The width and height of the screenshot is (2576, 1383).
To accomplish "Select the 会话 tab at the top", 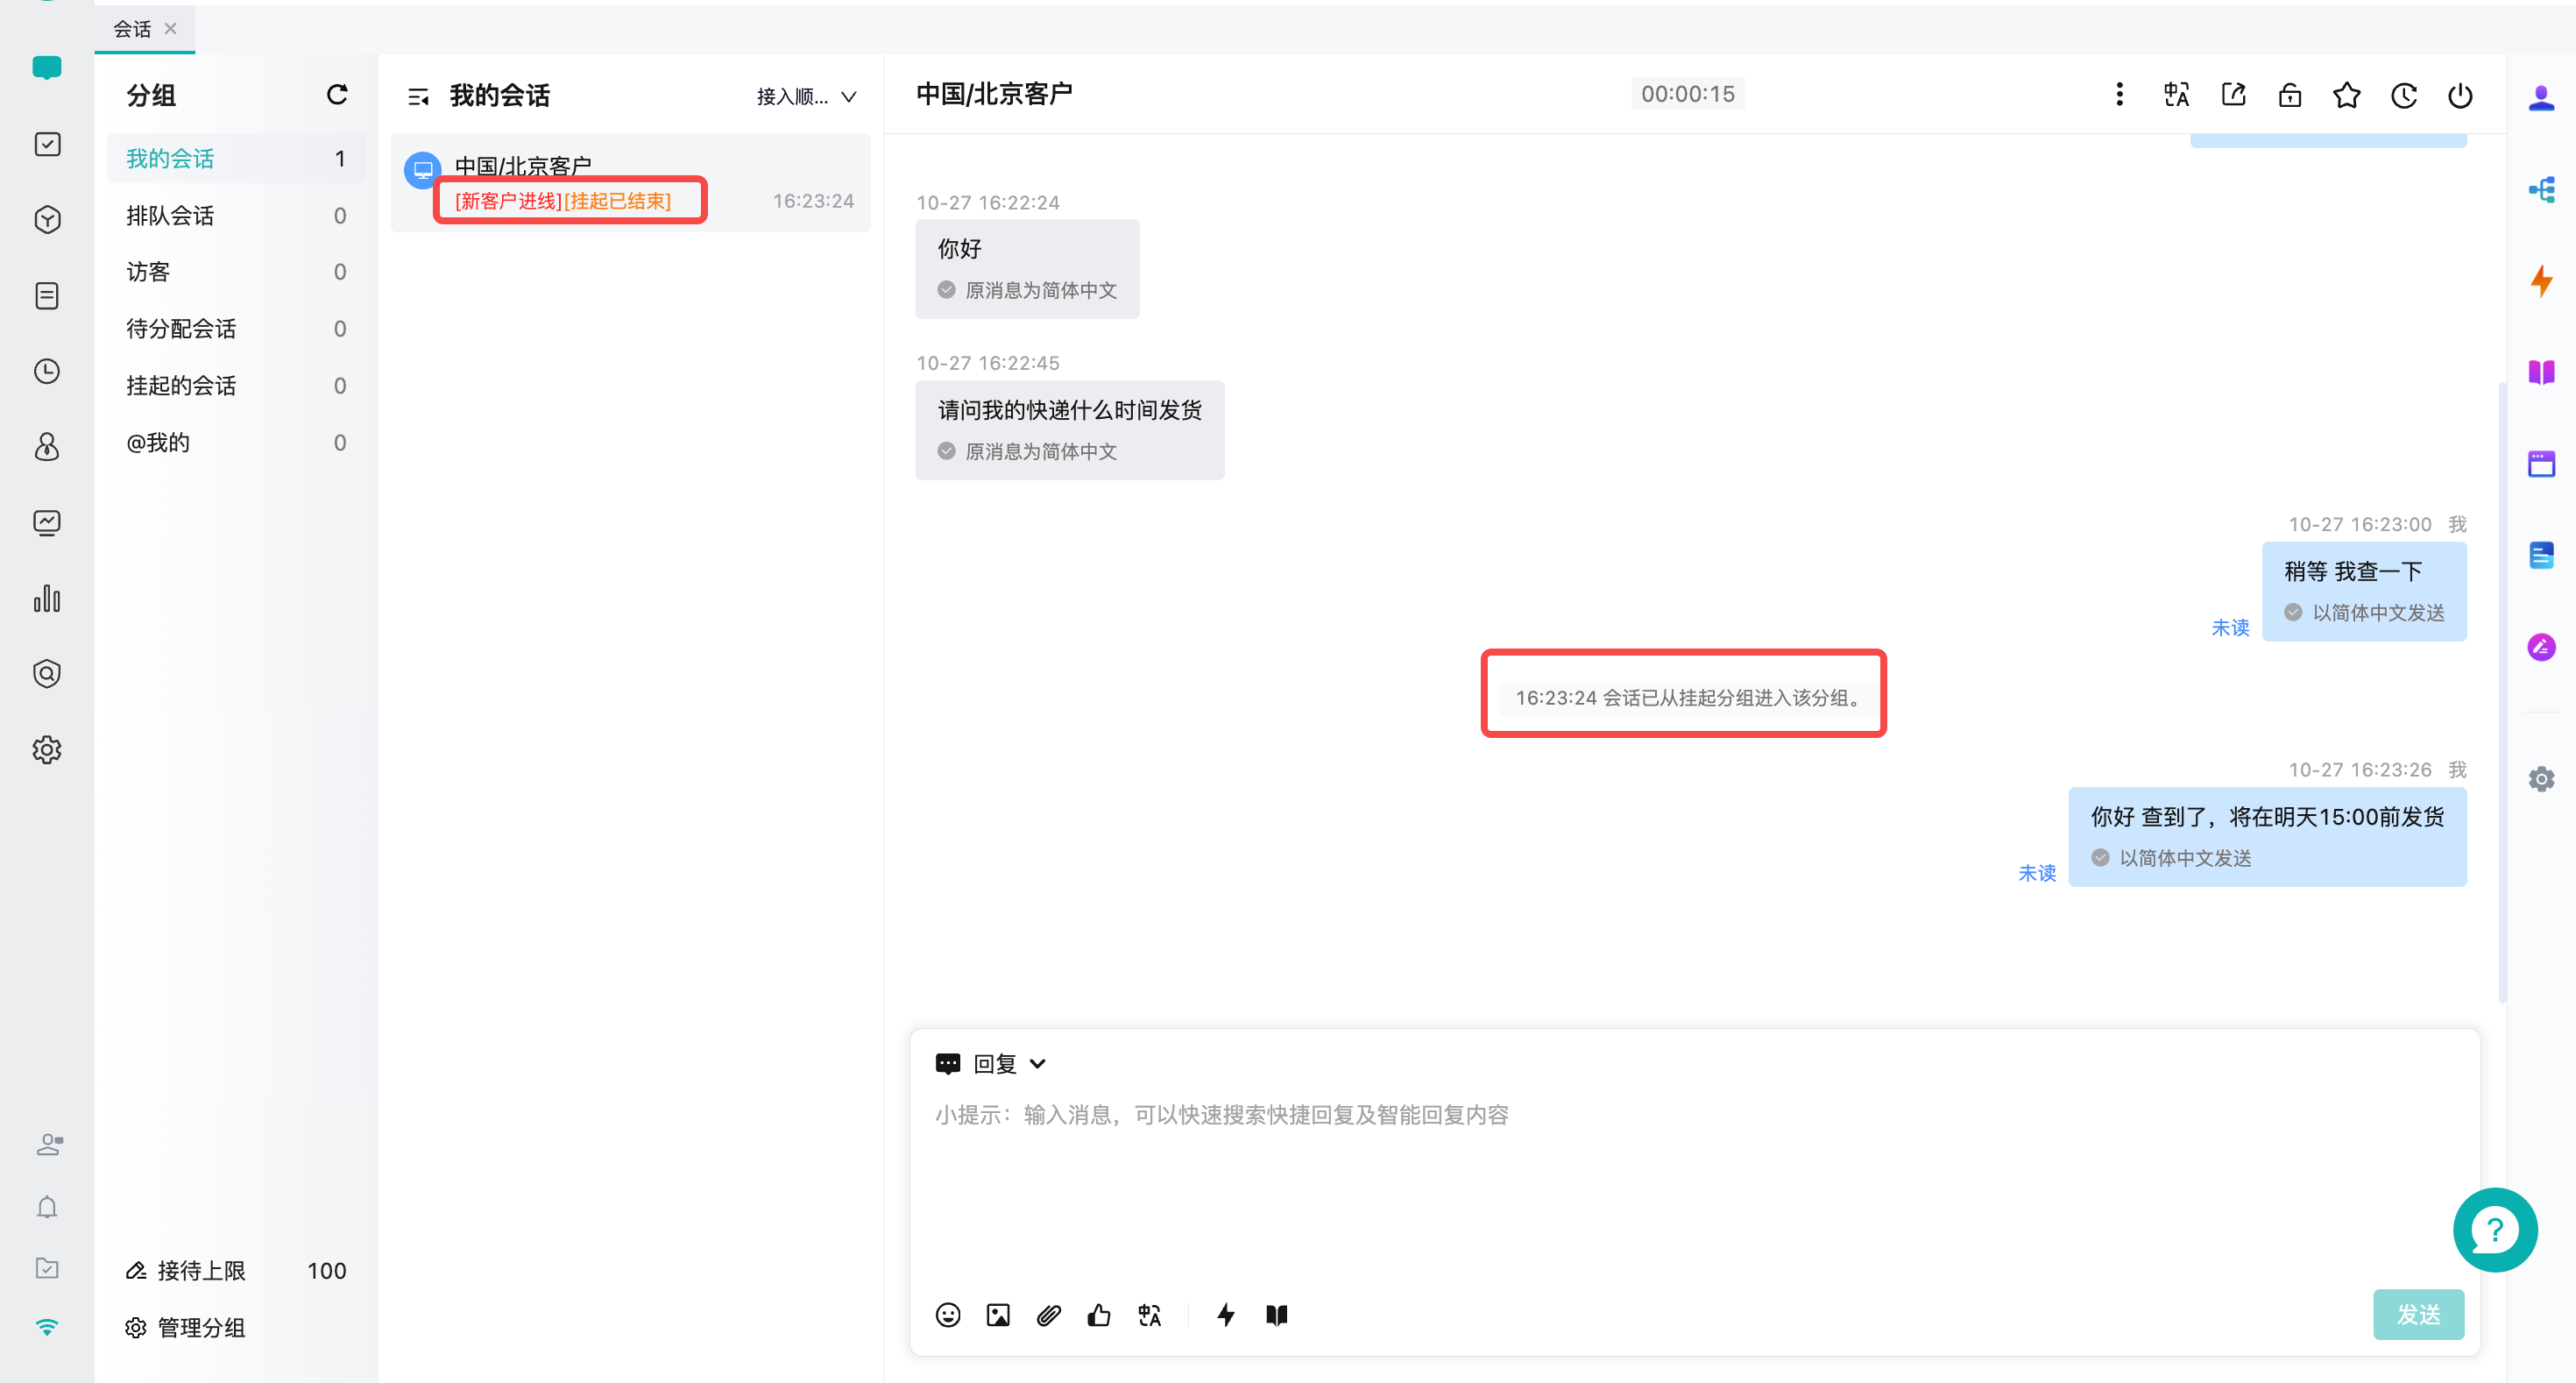I will 133,28.
